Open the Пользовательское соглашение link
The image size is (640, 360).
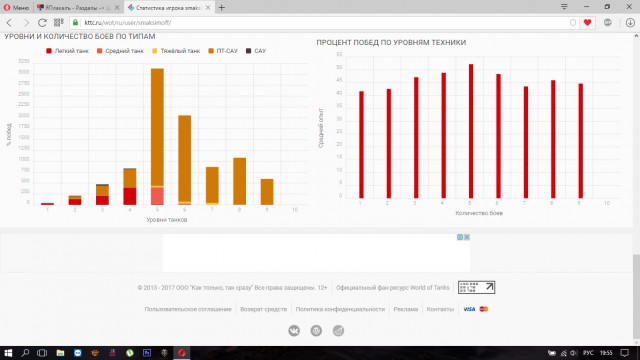point(188,309)
